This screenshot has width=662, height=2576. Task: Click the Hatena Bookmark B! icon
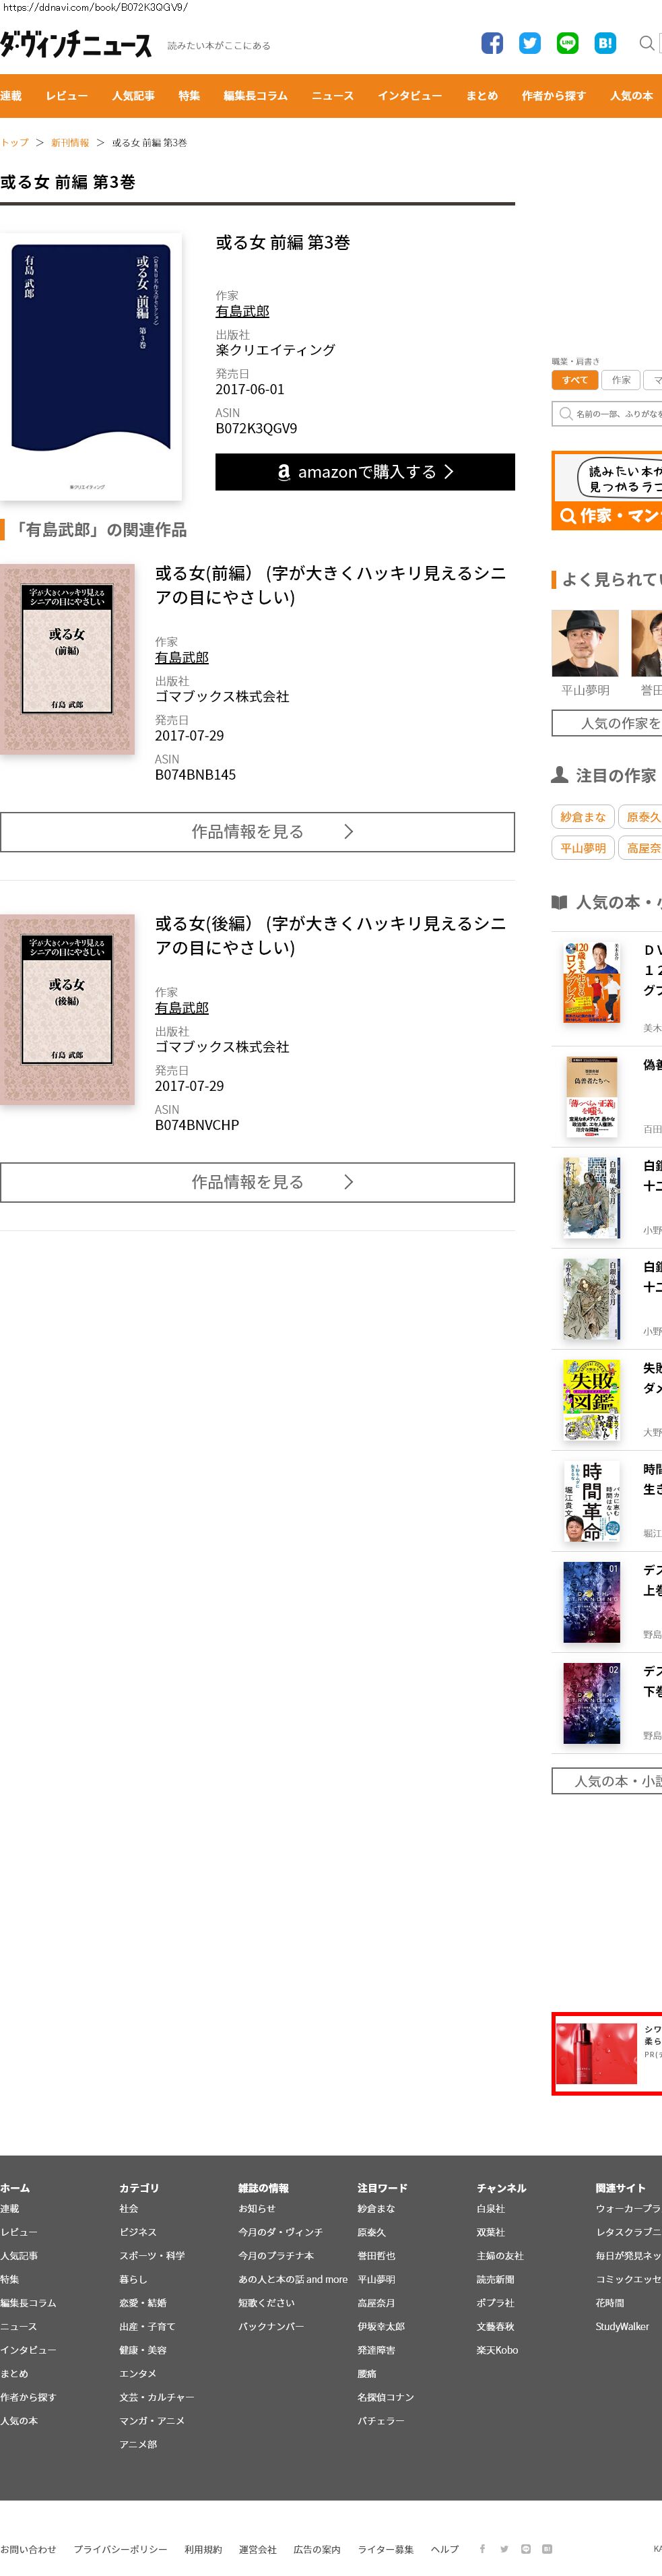coord(605,43)
